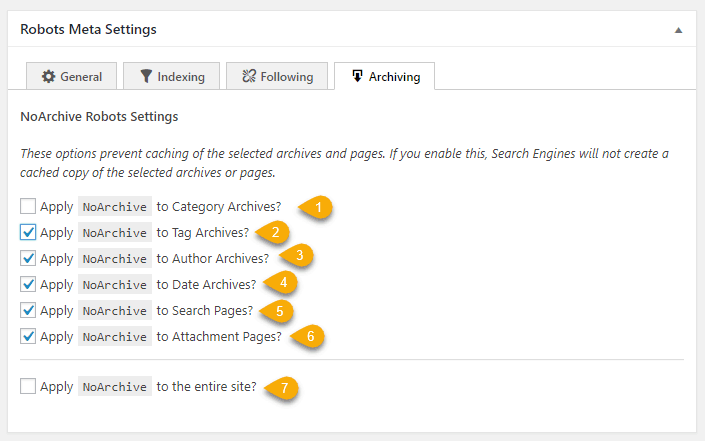Click the Robots Meta Settings panel title
705x441 pixels.
tap(88, 30)
